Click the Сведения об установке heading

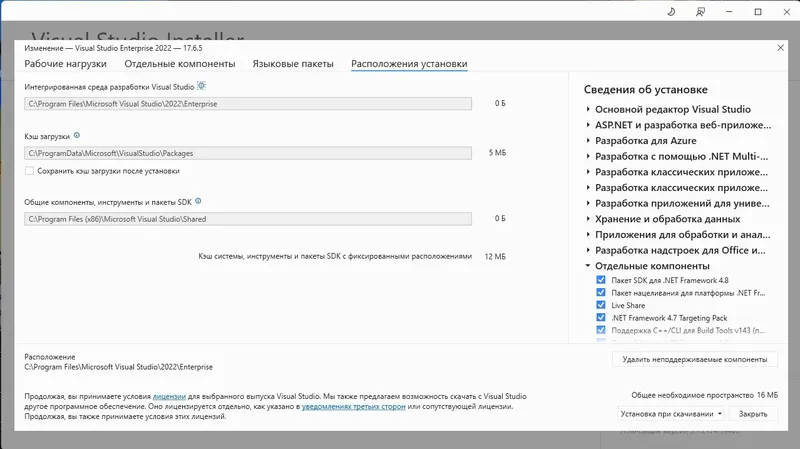645,89
